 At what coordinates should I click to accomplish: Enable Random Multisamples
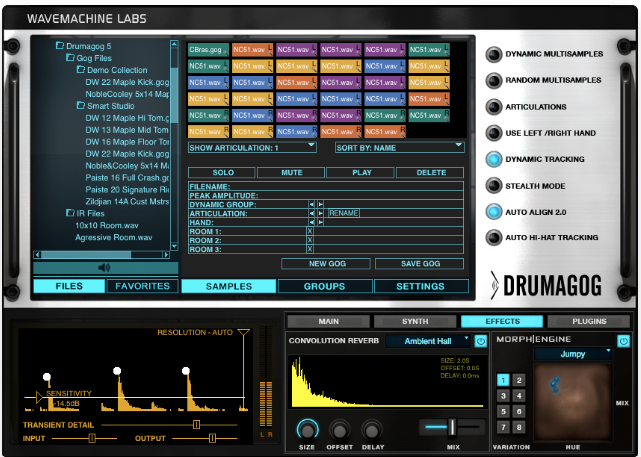pyautogui.click(x=494, y=81)
